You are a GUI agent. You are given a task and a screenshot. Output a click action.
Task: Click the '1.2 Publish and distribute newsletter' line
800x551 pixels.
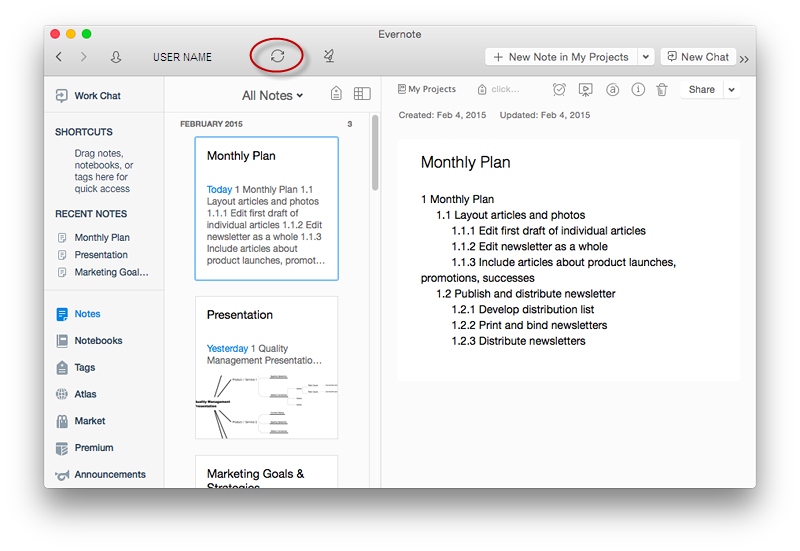tap(526, 294)
